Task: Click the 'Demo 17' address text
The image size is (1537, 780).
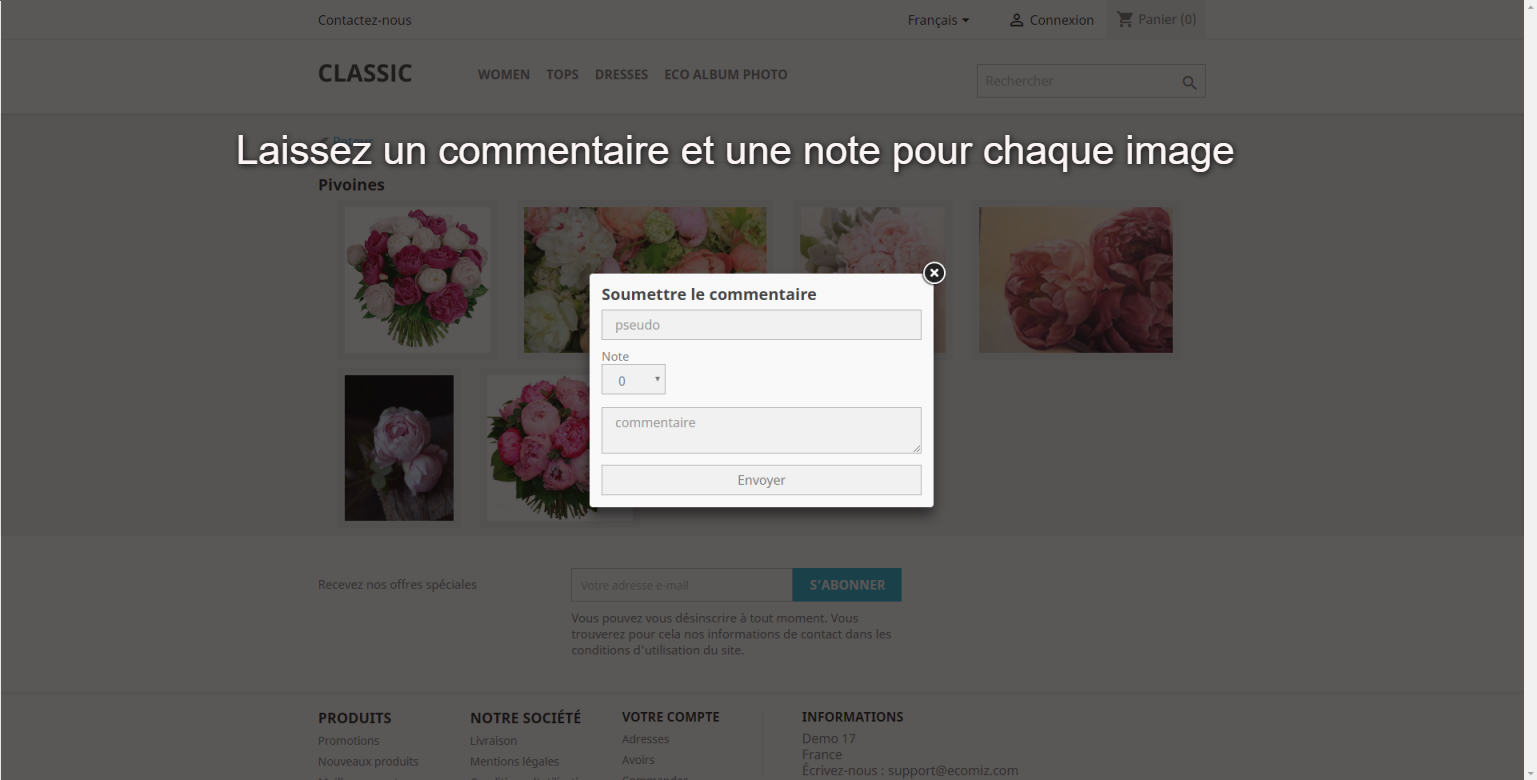Action: pos(828,739)
